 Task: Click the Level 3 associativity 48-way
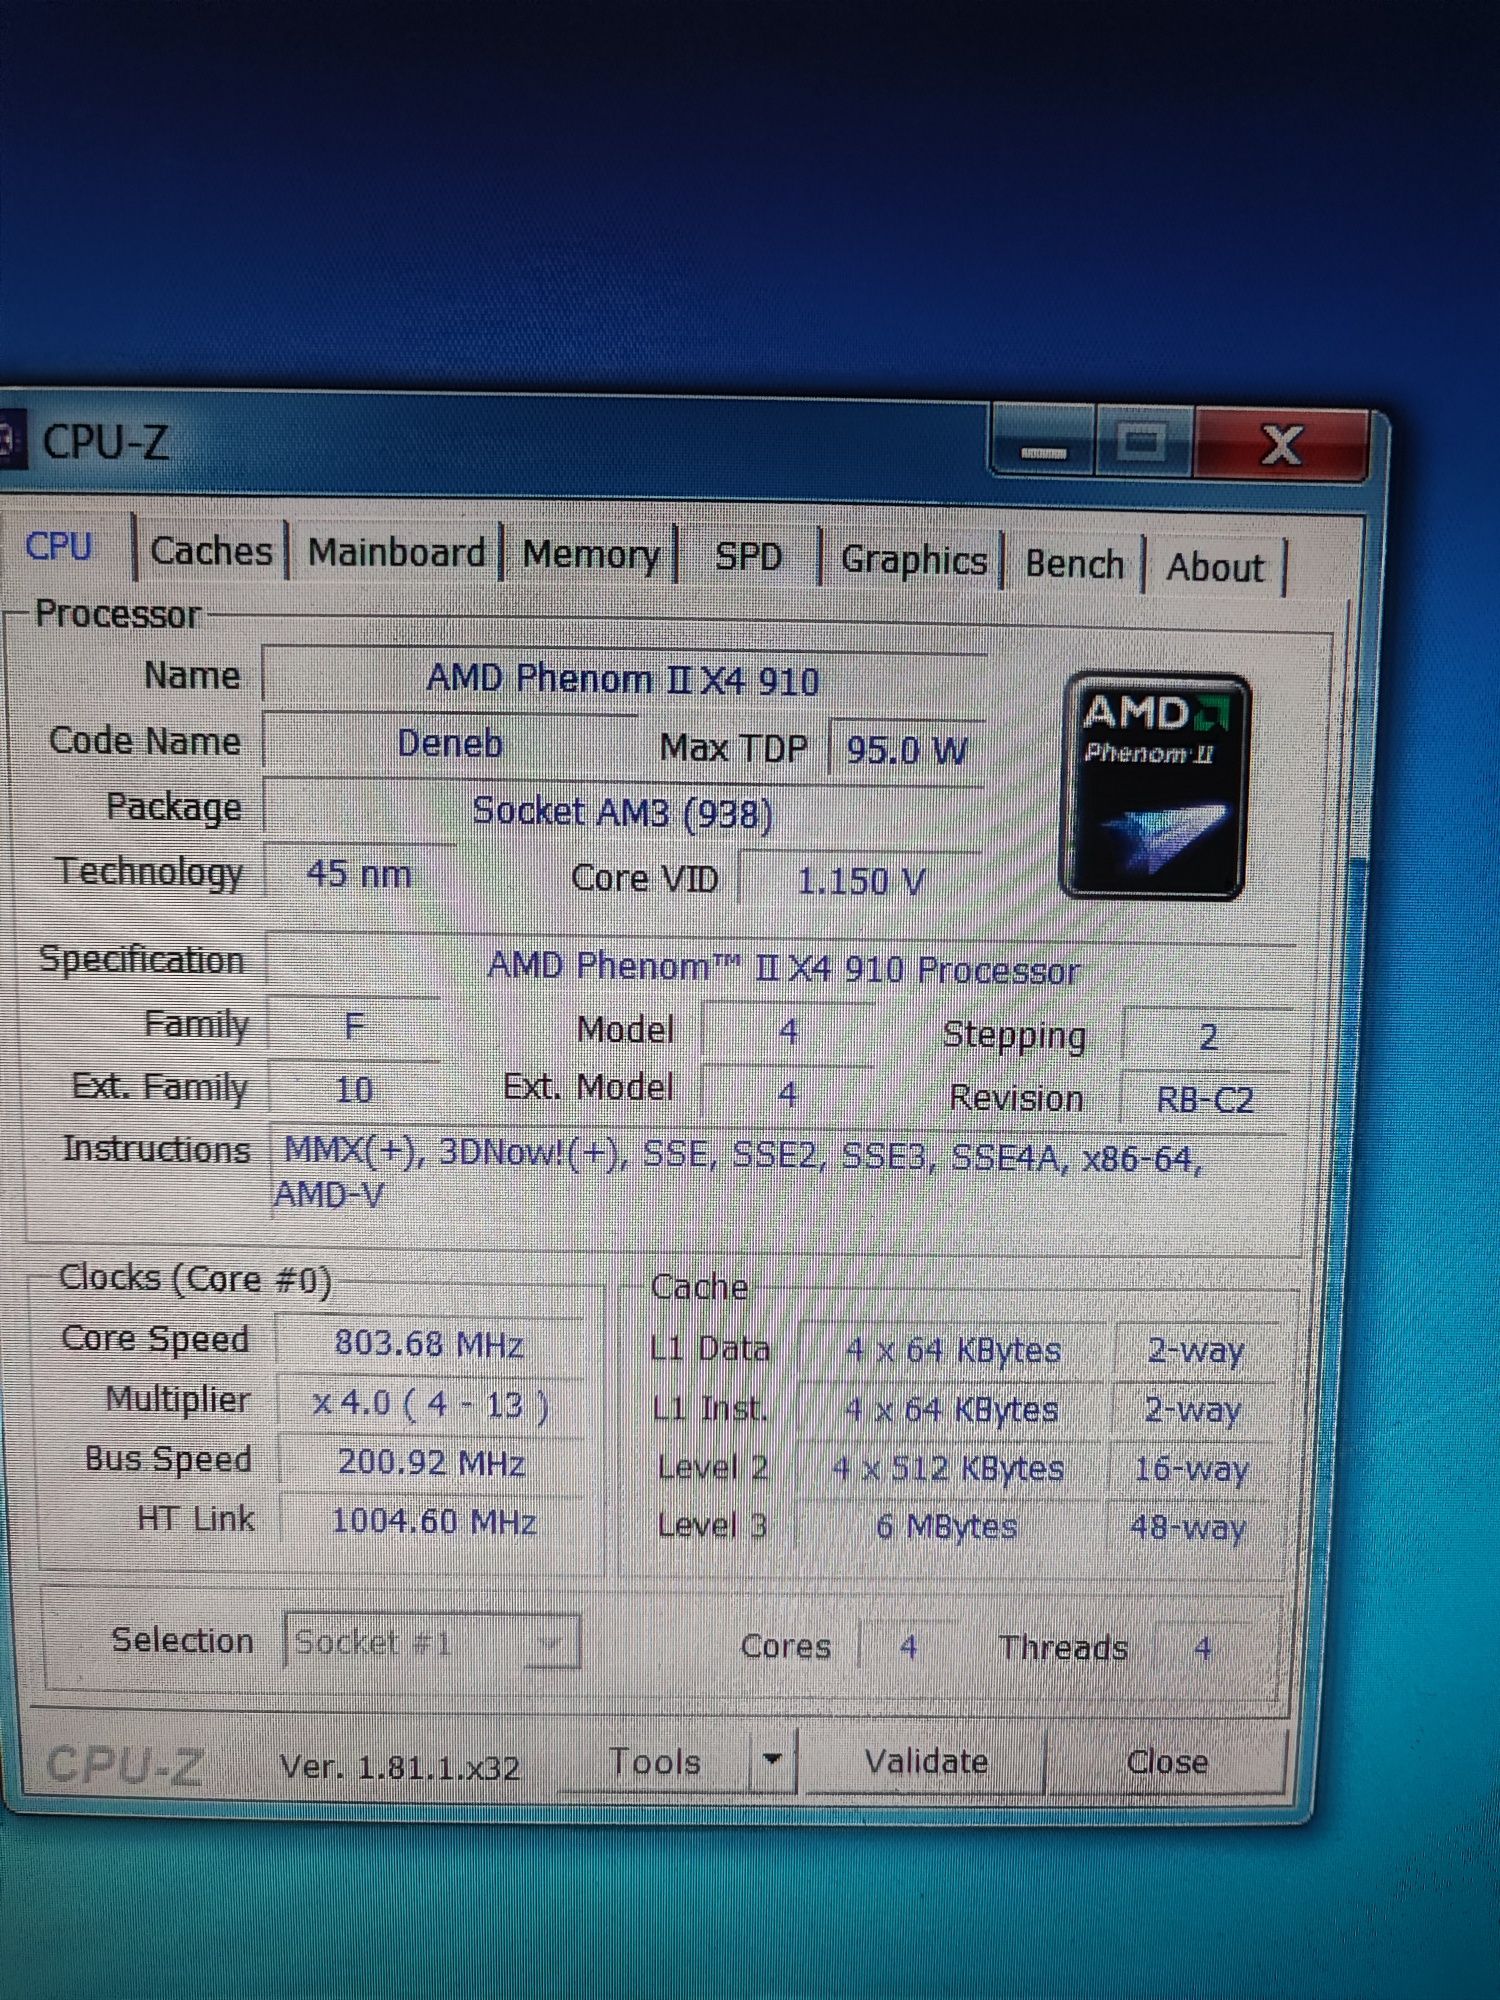[x=1188, y=1528]
